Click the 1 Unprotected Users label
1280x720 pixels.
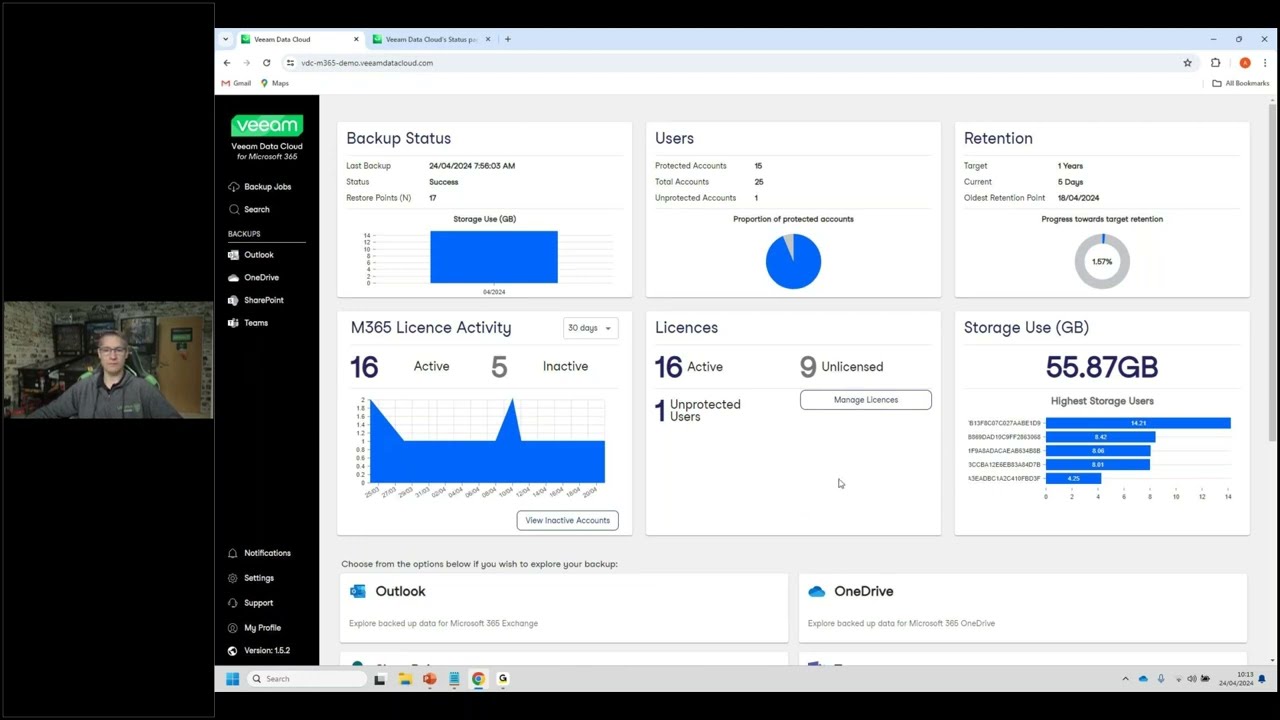(705, 411)
